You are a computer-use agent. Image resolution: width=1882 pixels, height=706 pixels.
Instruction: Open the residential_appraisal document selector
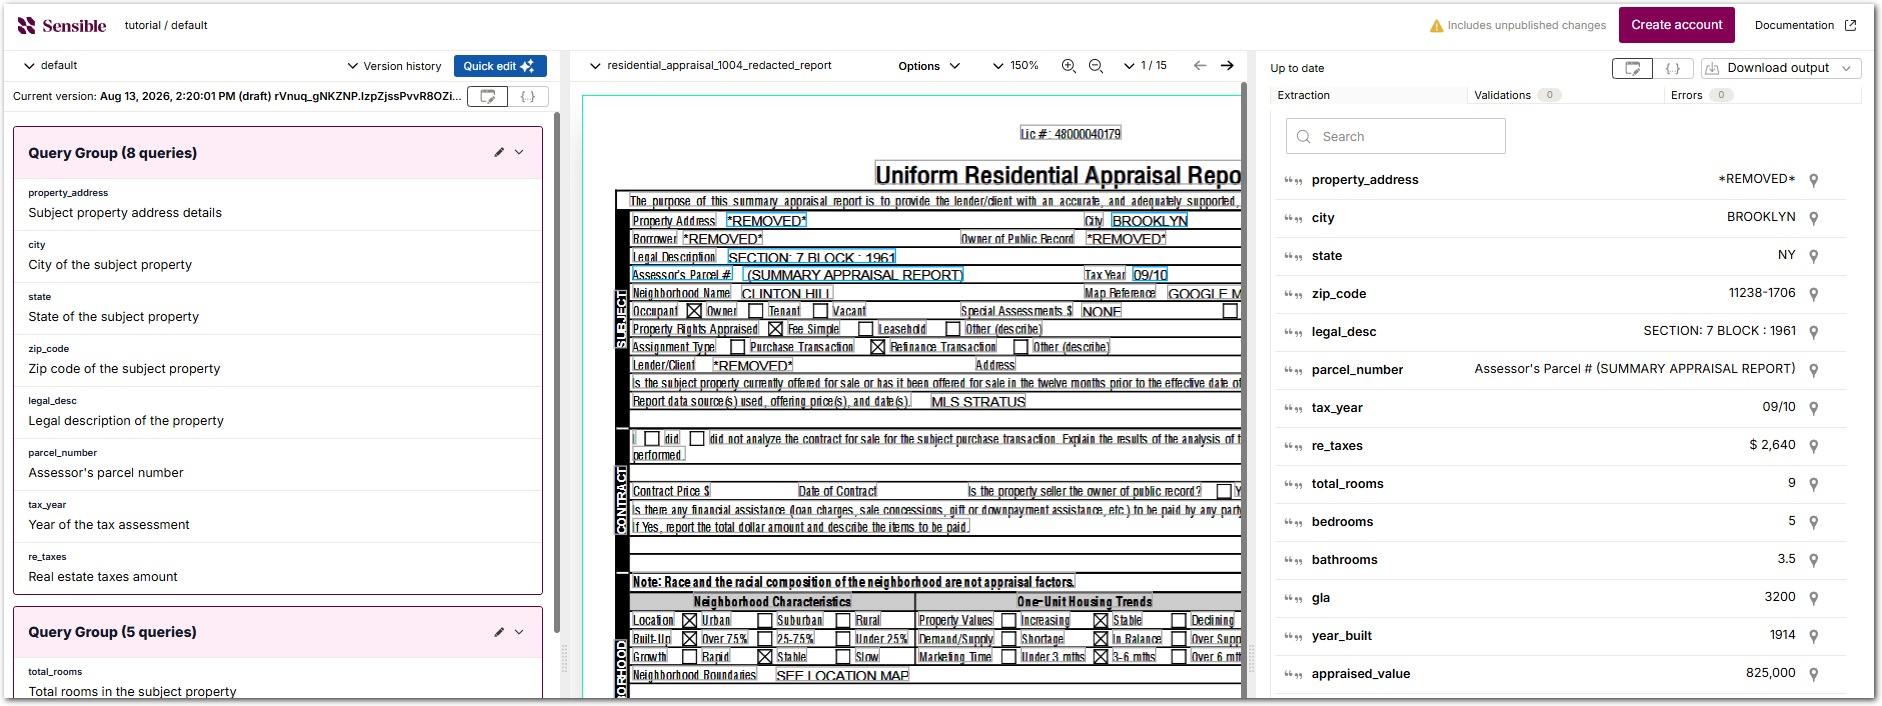click(710, 66)
